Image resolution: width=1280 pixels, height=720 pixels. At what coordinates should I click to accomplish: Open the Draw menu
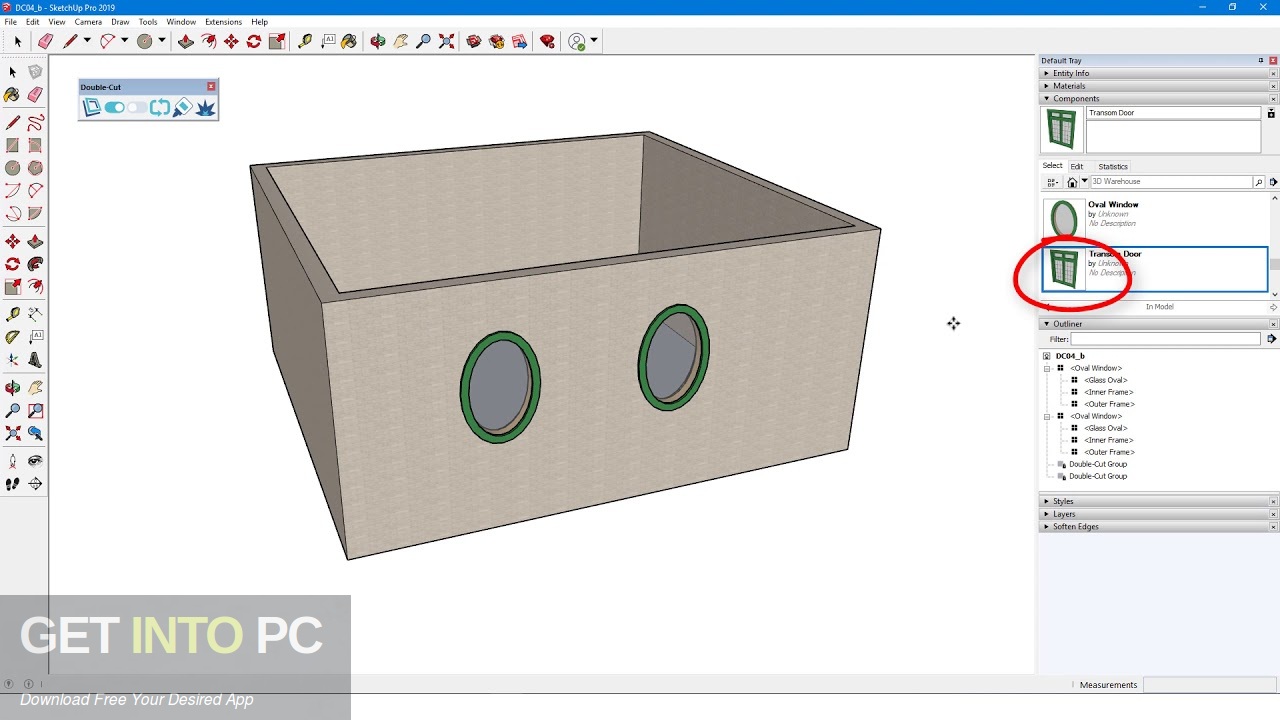click(x=120, y=21)
